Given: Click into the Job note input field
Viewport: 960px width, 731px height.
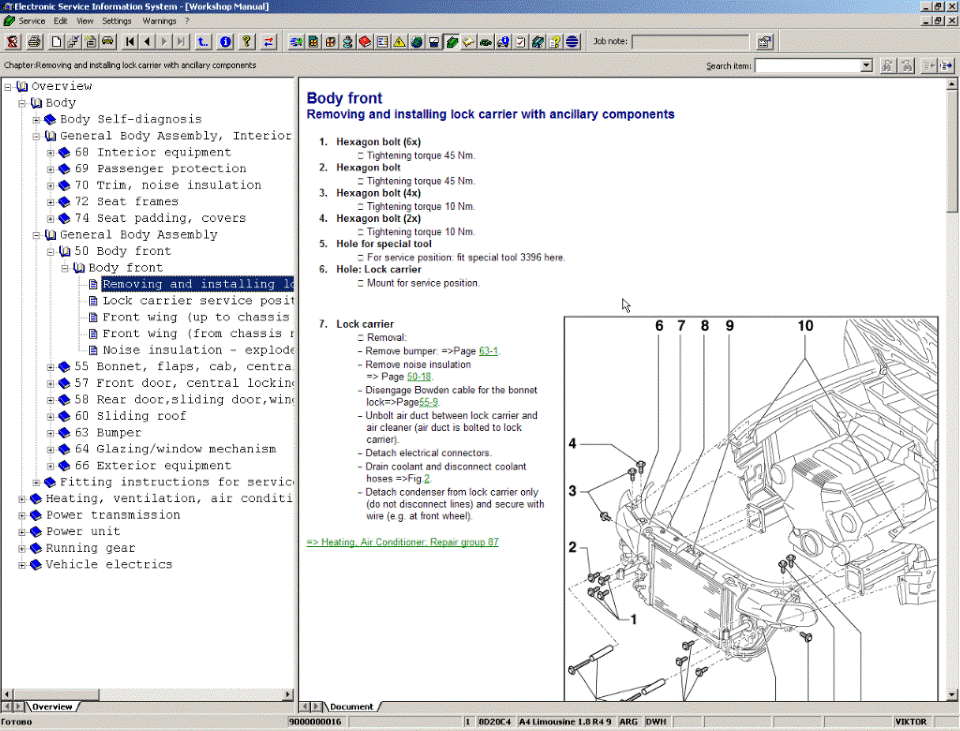Looking at the screenshot, I should point(690,42).
